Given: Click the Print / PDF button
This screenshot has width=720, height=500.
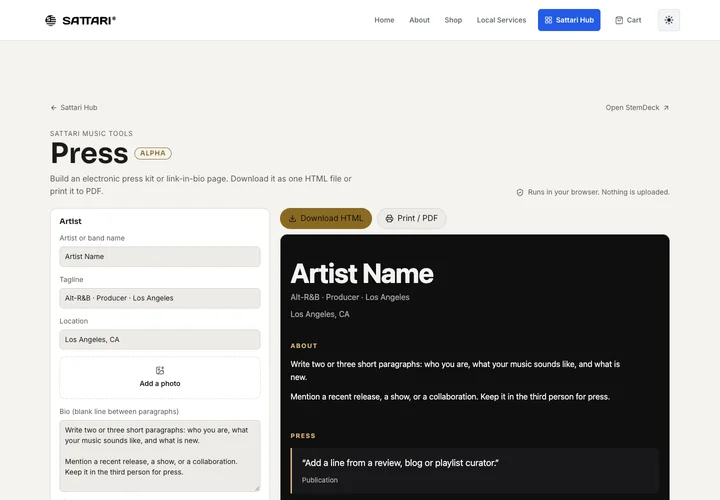Looking at the screenshot, I should [411, 219].
